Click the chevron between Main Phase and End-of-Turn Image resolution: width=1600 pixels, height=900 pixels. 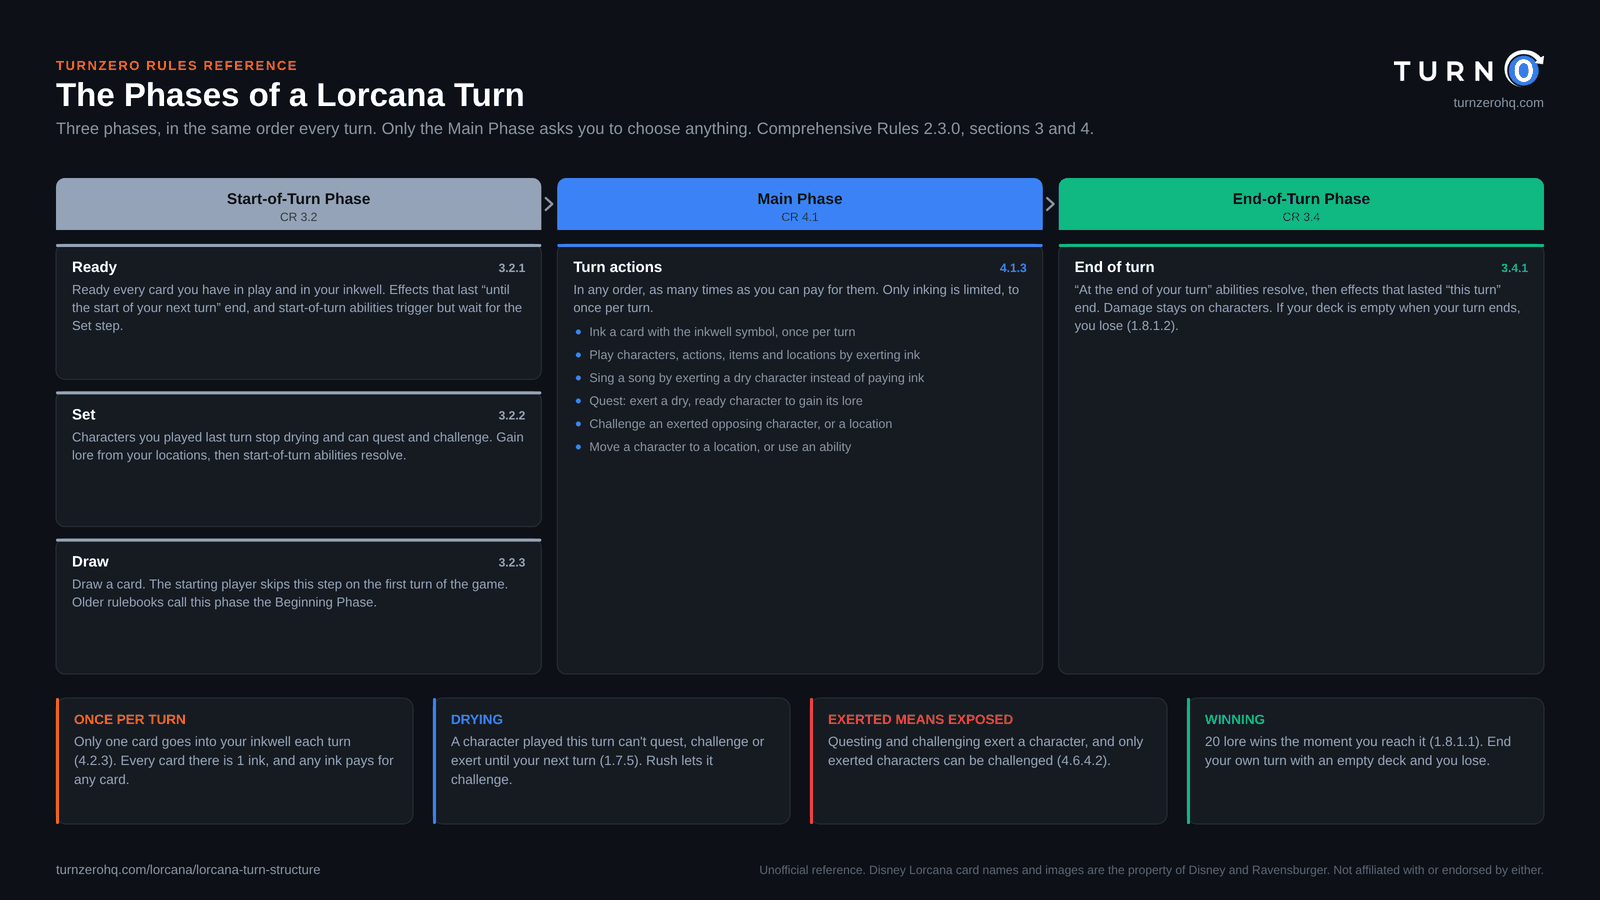[x=1050, y=204]
